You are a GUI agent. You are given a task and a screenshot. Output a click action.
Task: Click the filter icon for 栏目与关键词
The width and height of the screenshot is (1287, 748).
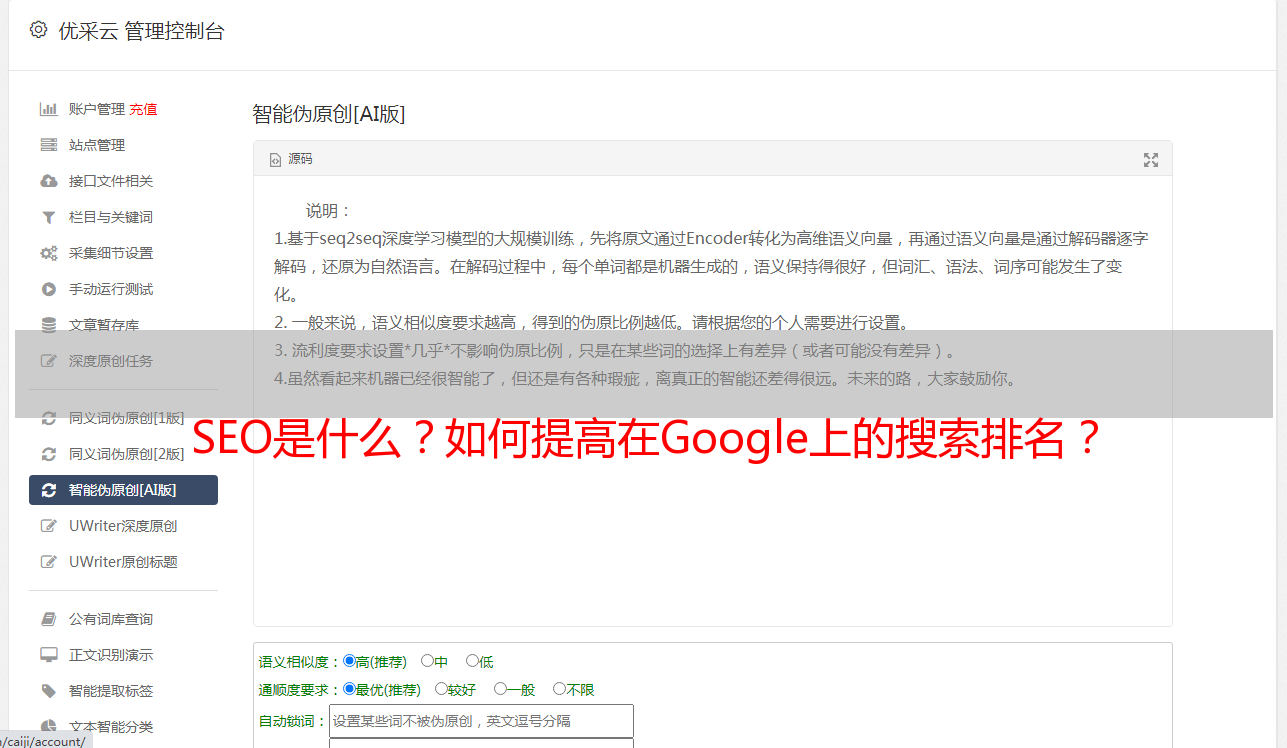[48, 217]
